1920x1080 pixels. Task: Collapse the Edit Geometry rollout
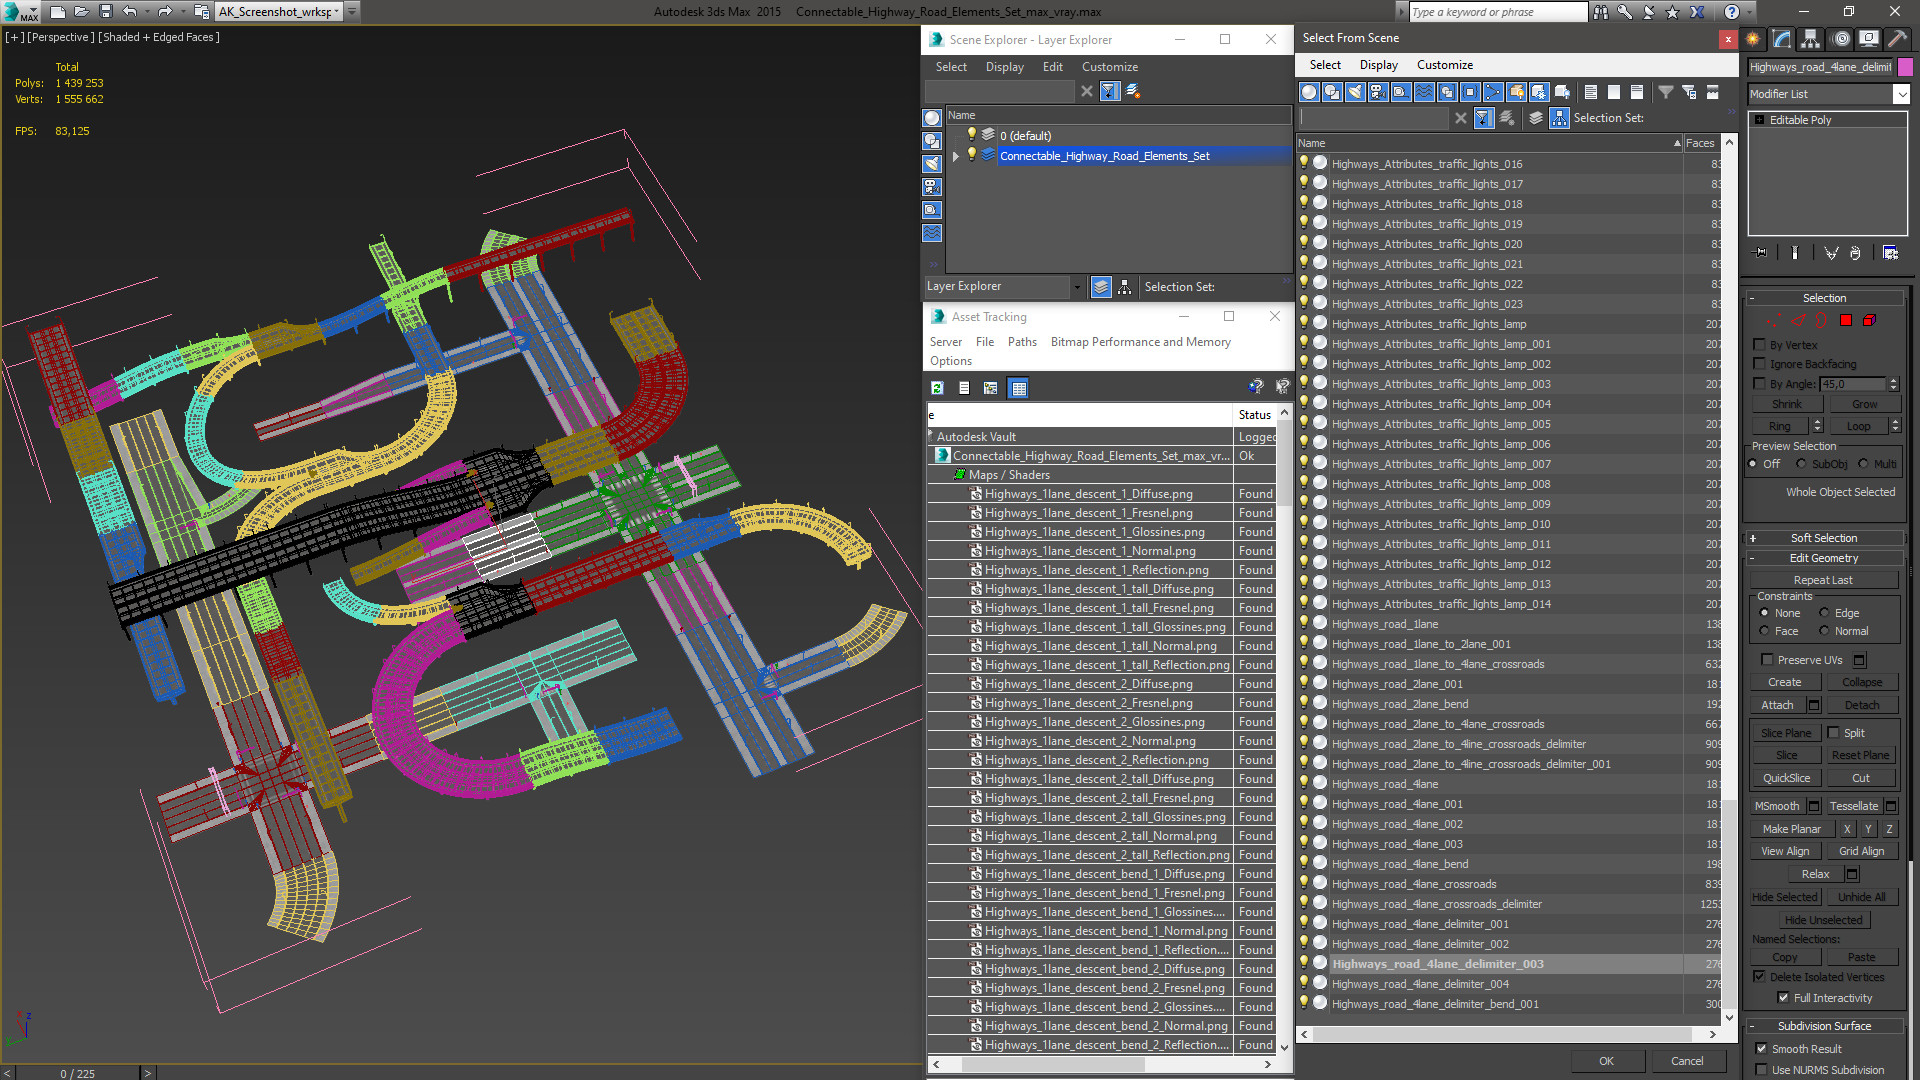1824,558
